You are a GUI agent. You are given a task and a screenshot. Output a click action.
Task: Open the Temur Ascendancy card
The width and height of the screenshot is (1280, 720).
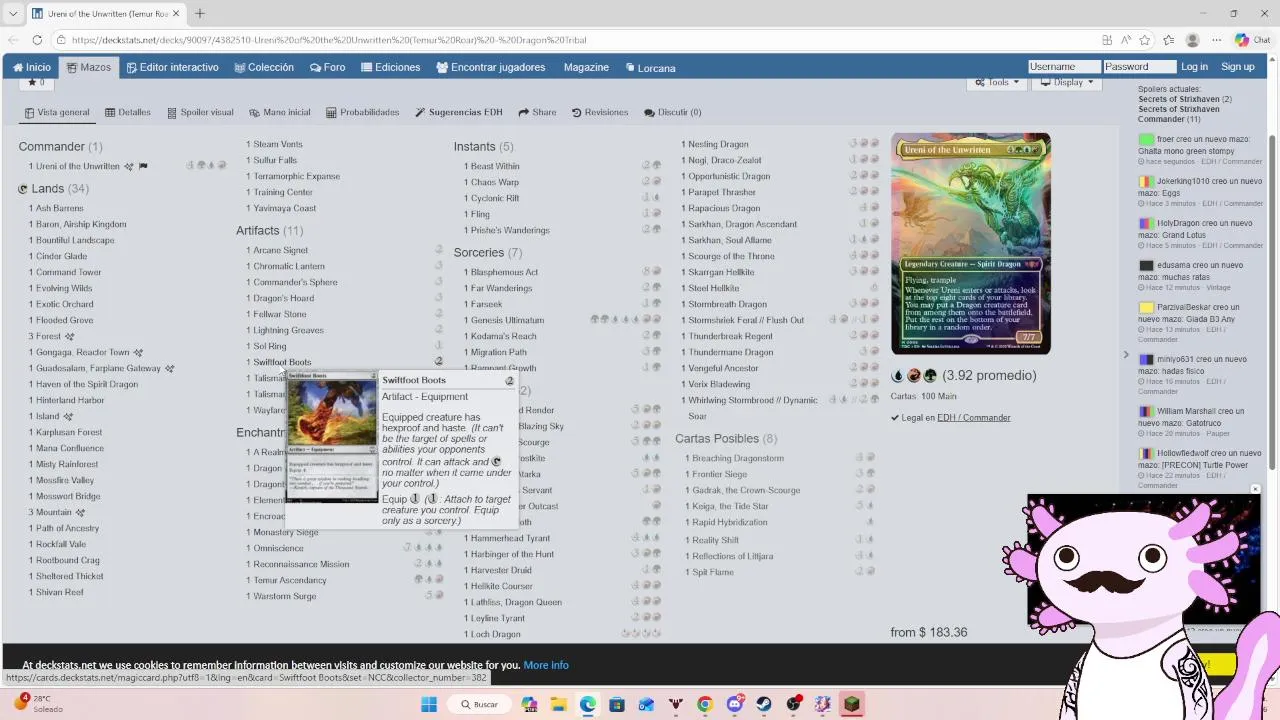290,580
